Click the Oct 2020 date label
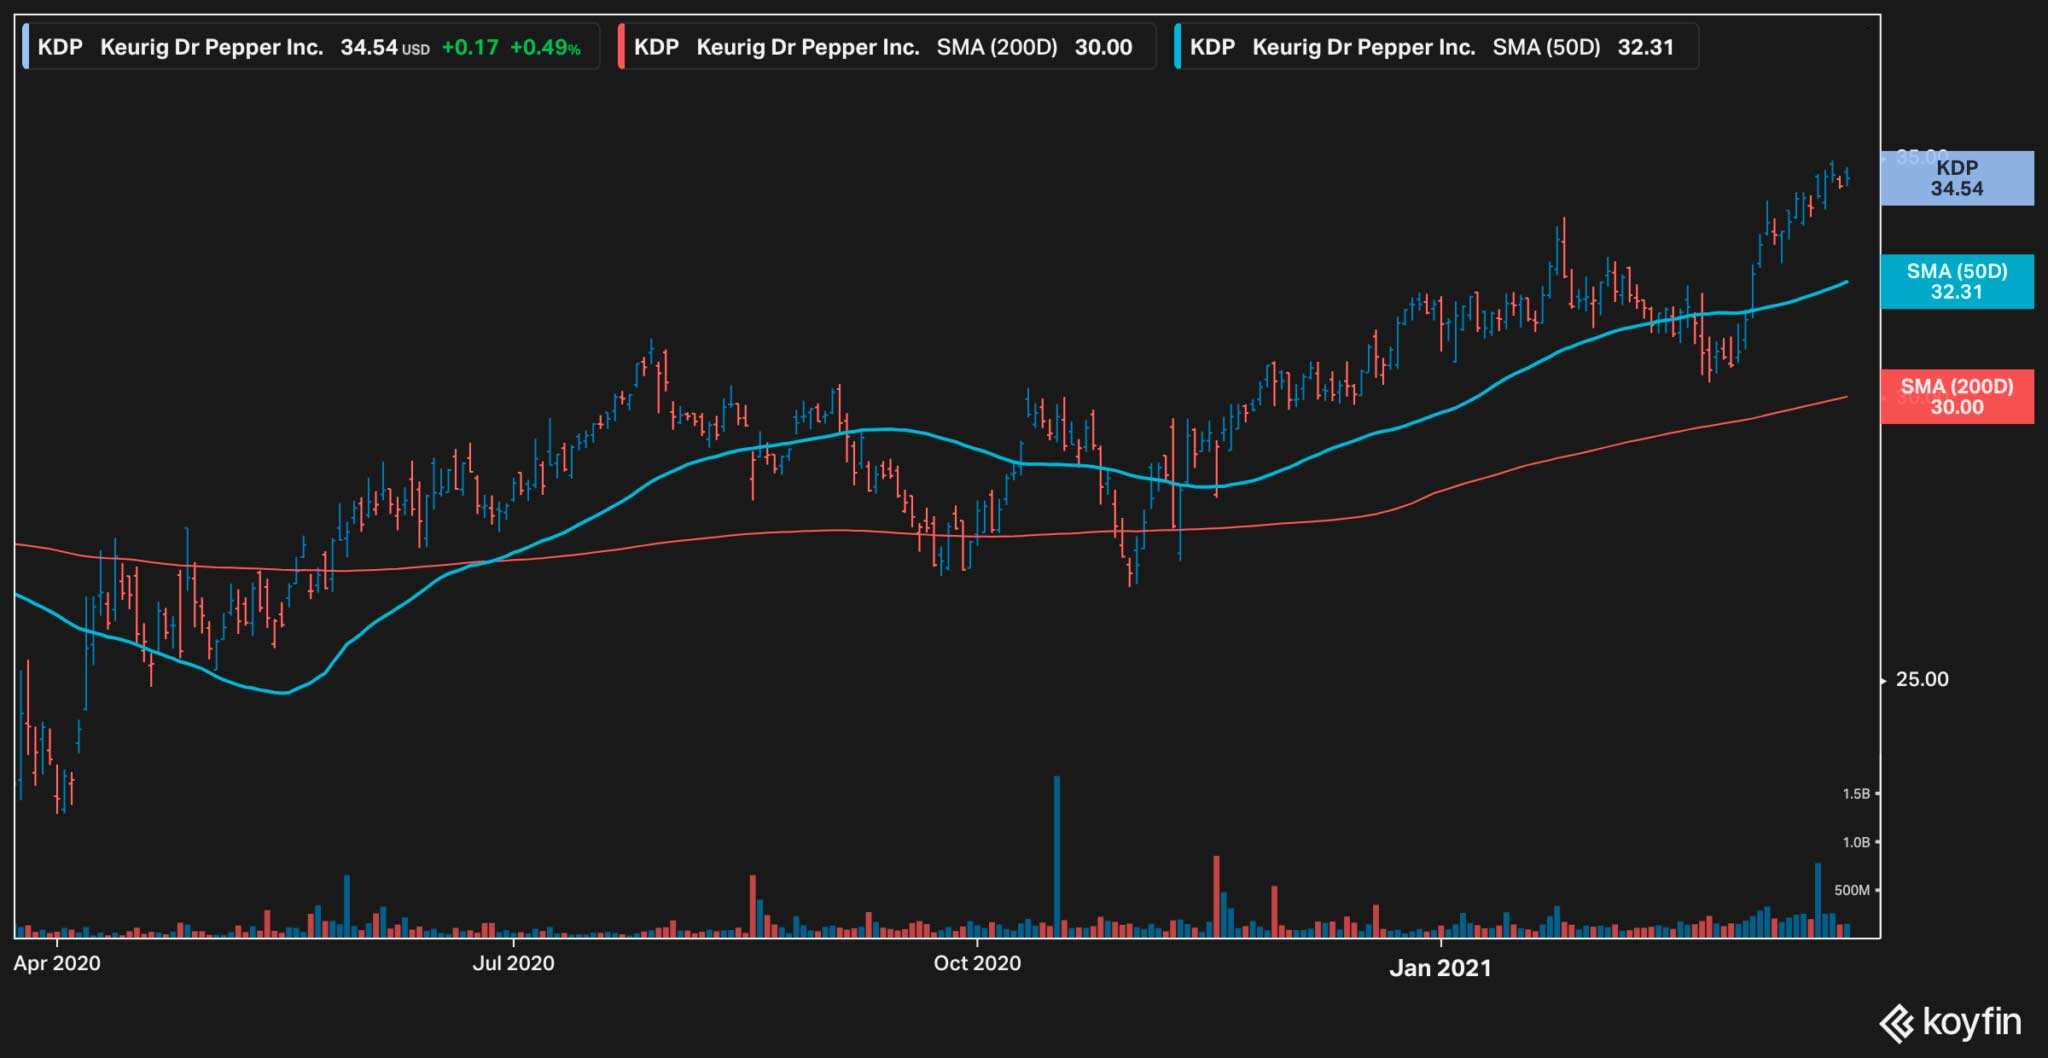 [x=977, y=963]
